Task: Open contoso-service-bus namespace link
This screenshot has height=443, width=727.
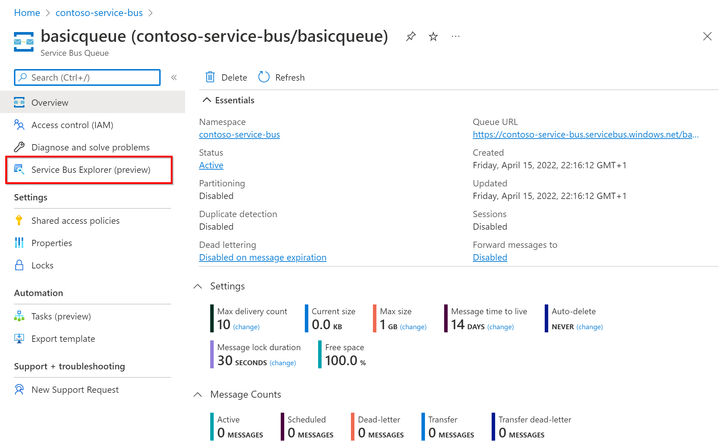Action: [239, 135]
